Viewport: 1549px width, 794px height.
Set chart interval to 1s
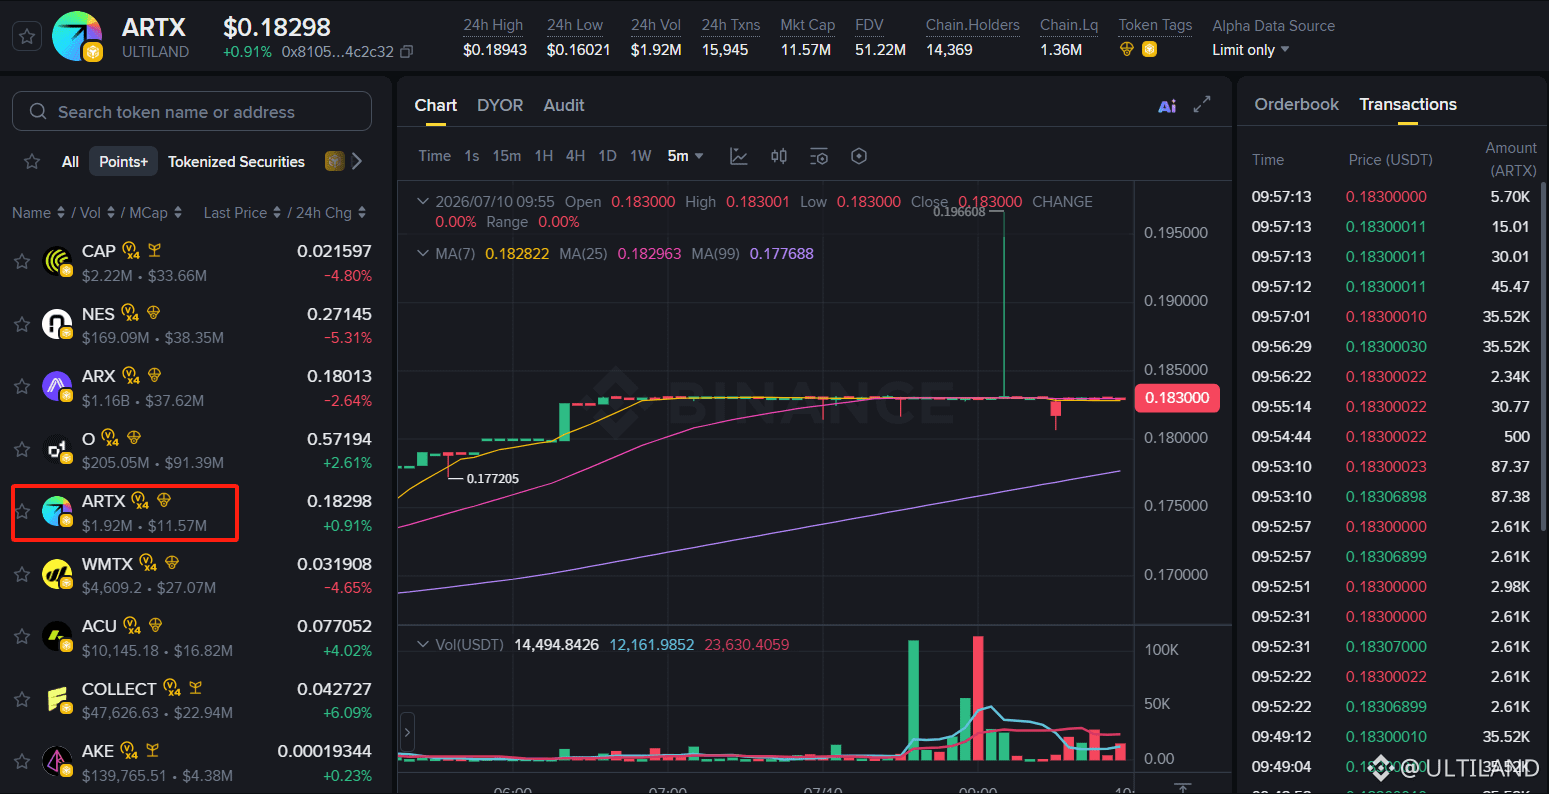tap(472, 156)
